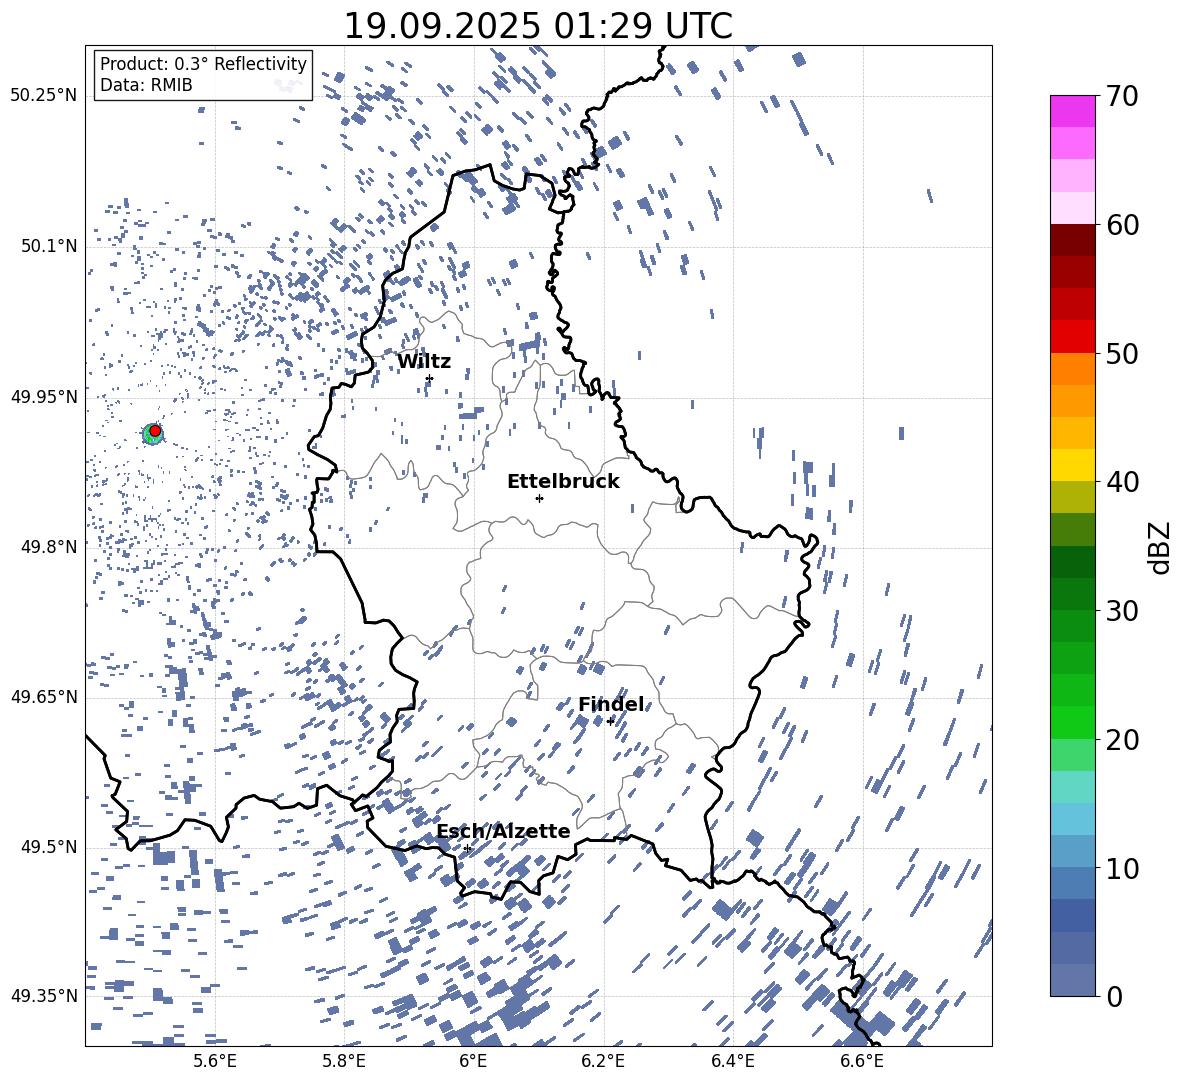Screen dimensions: 1184x1081
Task: Click the cross marker beside Findel
Action: 610,721
